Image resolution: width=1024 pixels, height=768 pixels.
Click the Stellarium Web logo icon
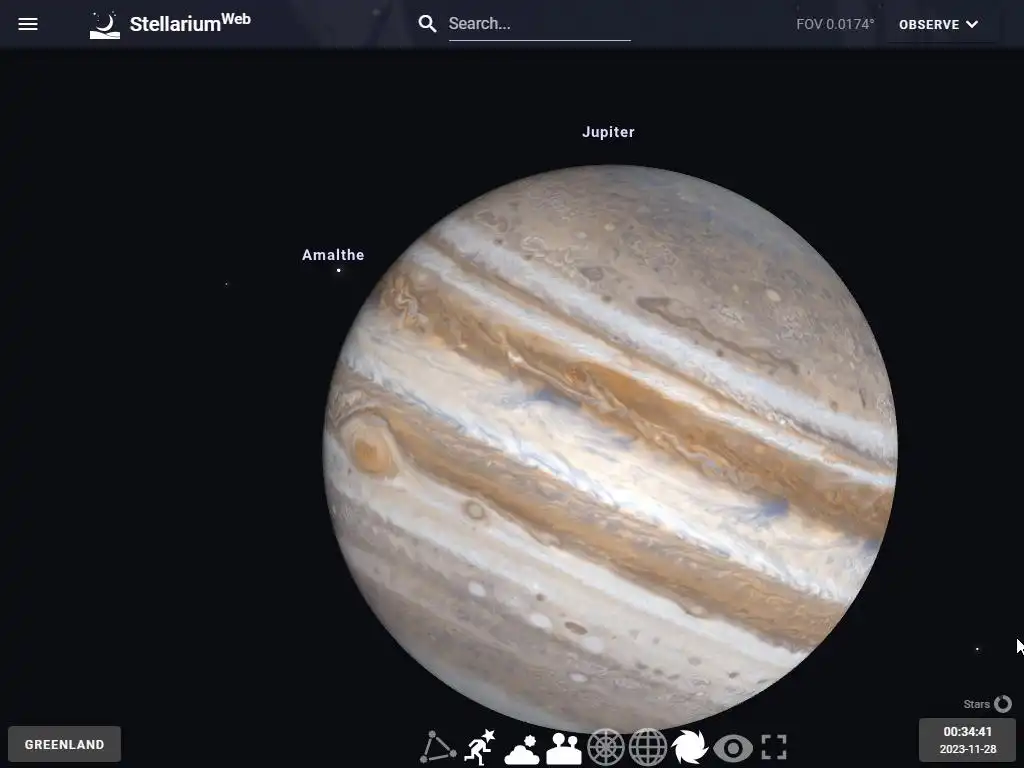104,25
